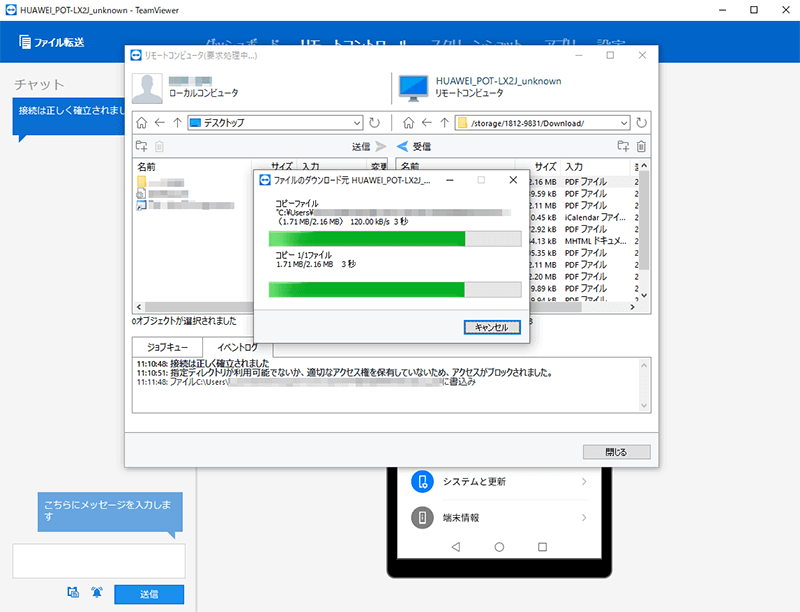Refresh the local デスクトップ folder listing

[374, 122]
